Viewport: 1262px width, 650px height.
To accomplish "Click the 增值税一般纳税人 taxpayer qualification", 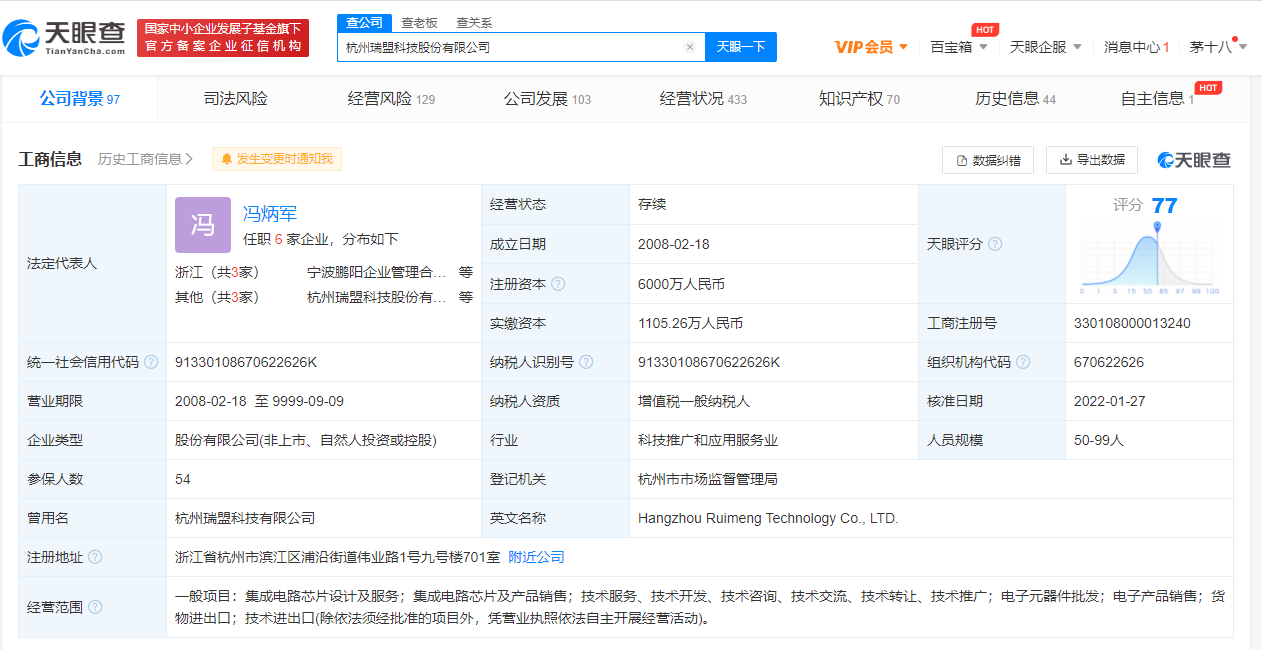I will click(x=694, y=401).
